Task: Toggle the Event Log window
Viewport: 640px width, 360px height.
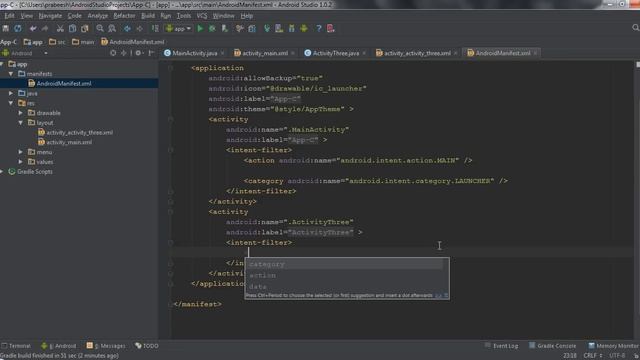Action: pos(501,346)
